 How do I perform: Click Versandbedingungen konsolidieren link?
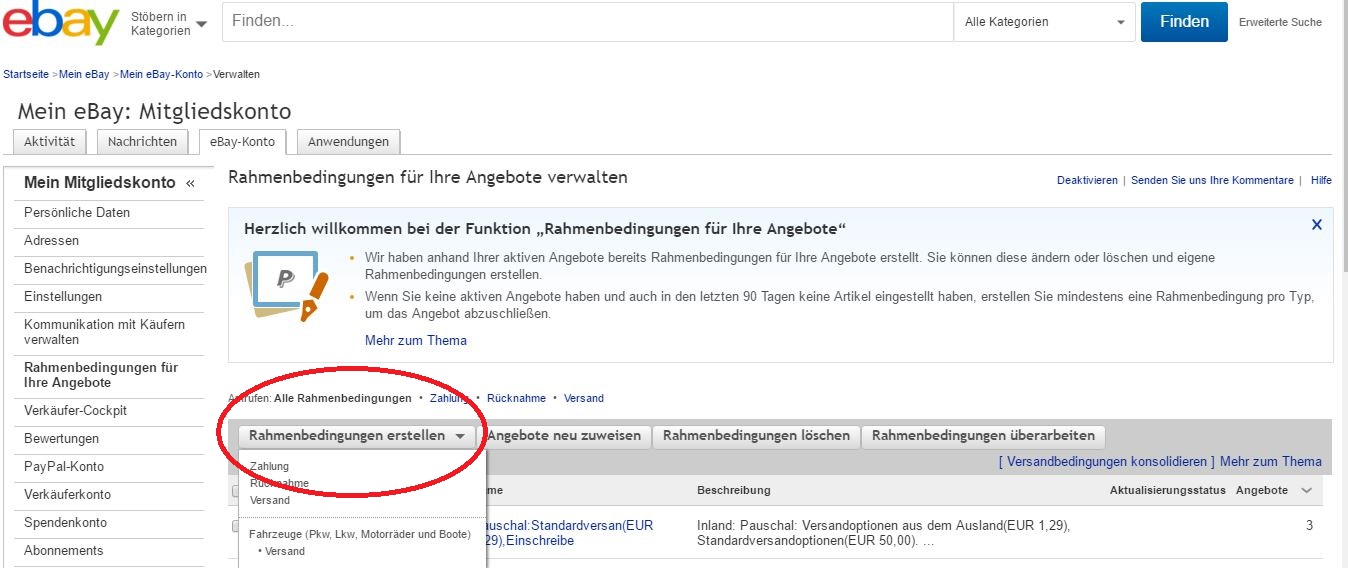tap(1106, 461)
